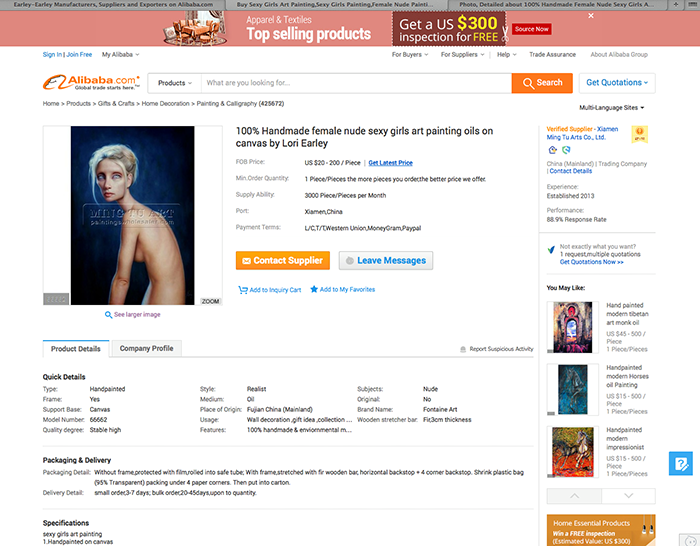Open the My Alibaba dropdown menu
The image size is (700, 546).
click(121, 54)
